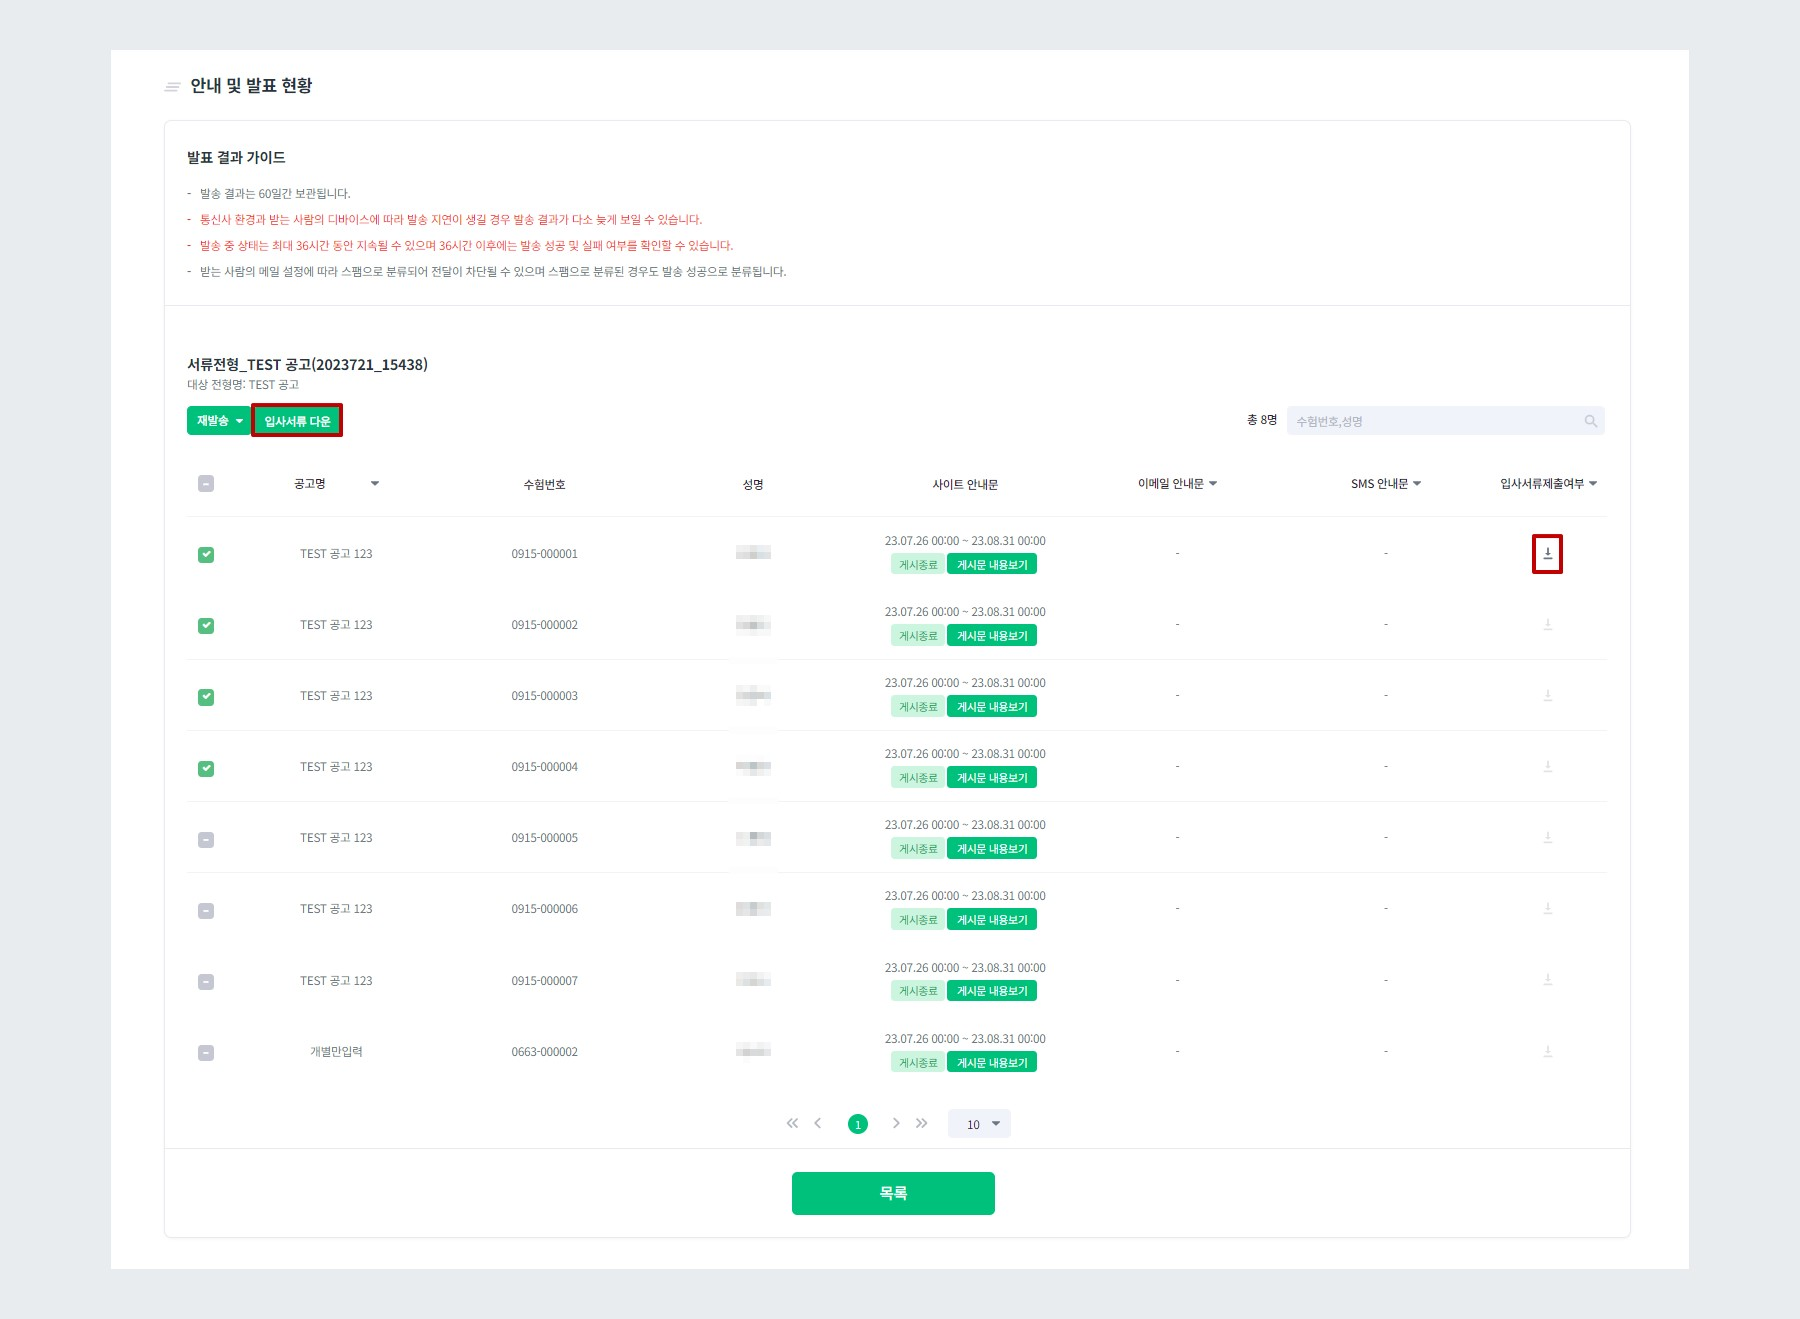View notice content for 0915-000006
This screenshot has width=1800, height=1319.
click(x=992, y=920)
